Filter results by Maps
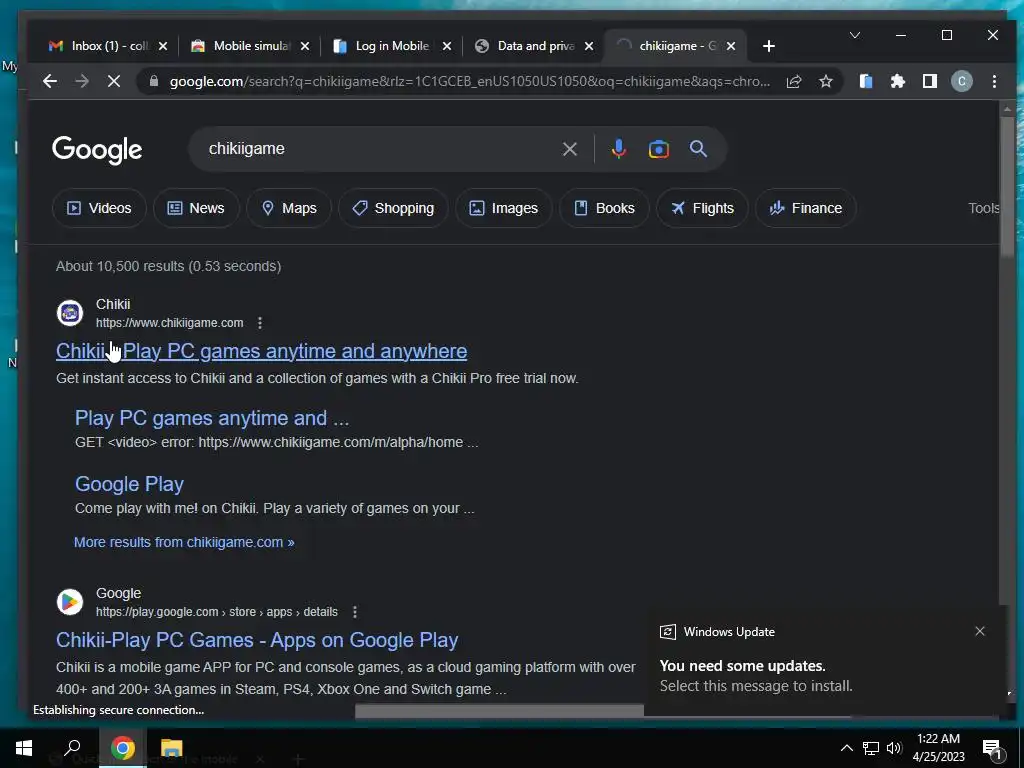Screen dimensions: 1024x768 [289, 208]
